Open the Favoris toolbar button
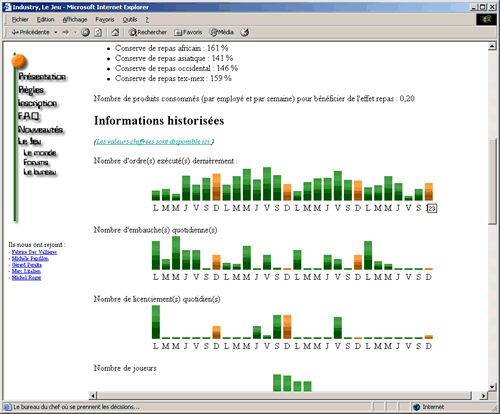The image size is (500, 414). coord(188,32)
